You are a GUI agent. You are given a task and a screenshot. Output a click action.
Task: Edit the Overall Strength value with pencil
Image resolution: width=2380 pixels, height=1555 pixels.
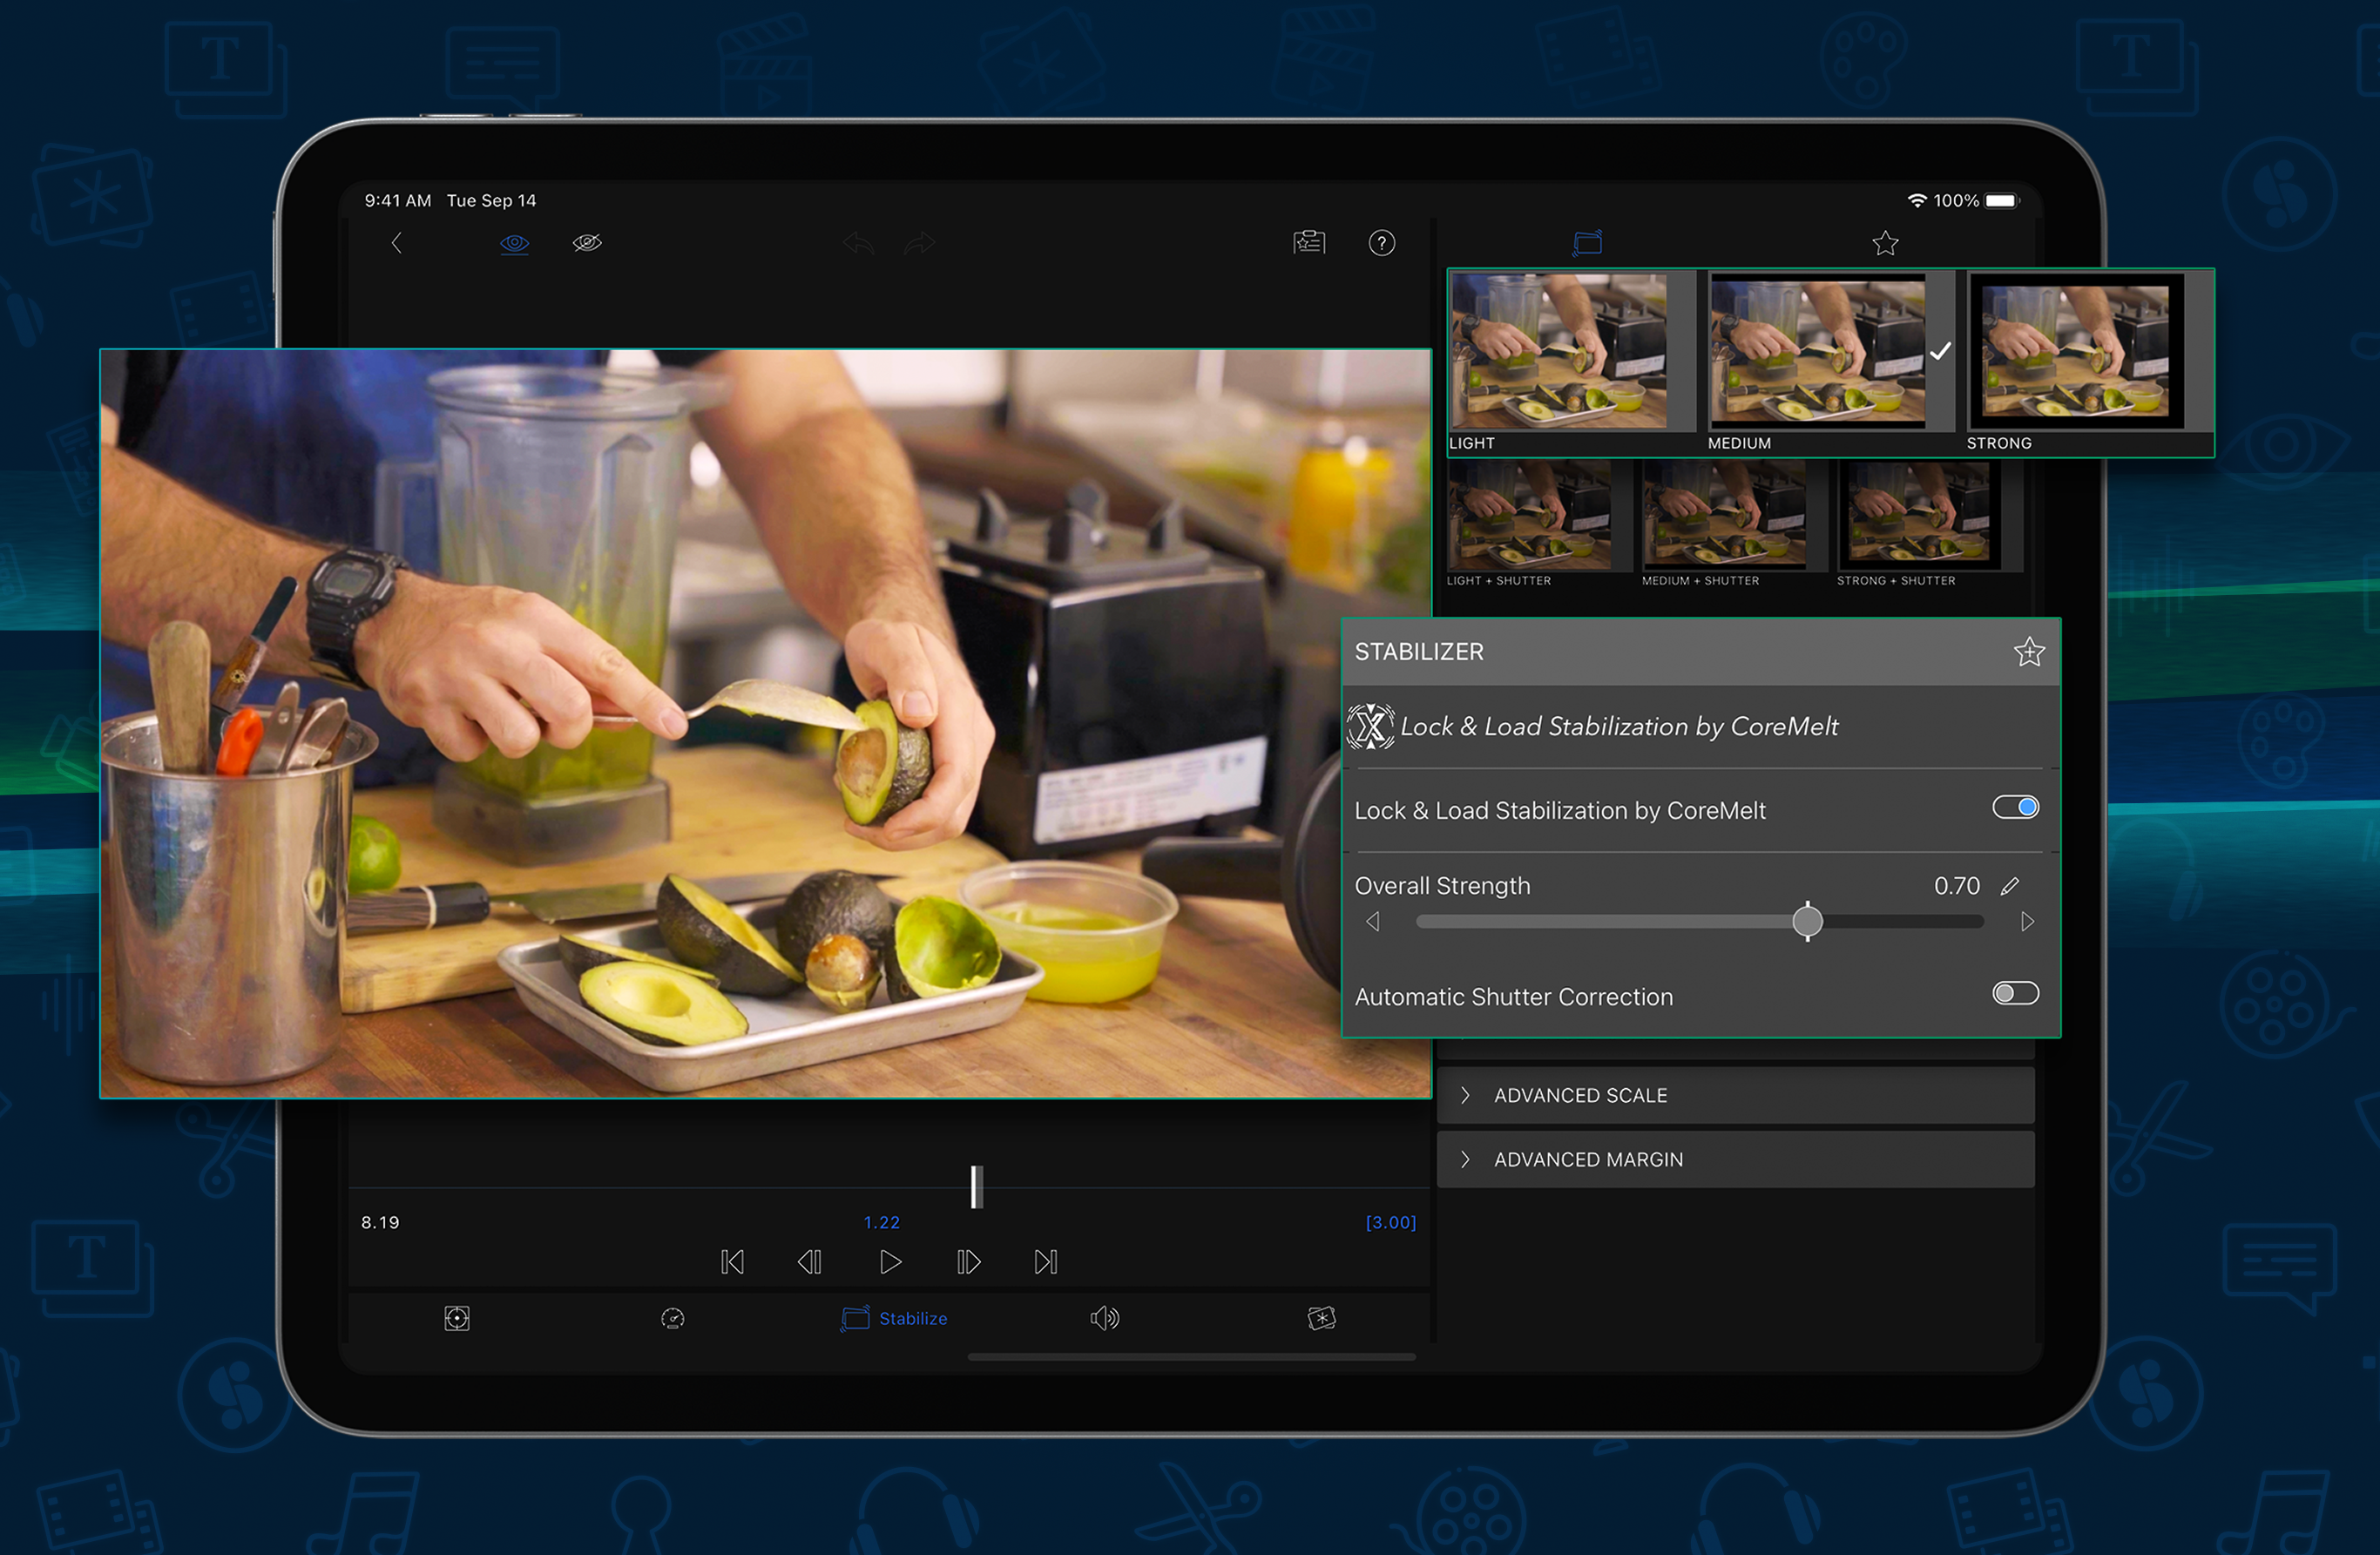pyautogui.click(x=2010, y=886)
